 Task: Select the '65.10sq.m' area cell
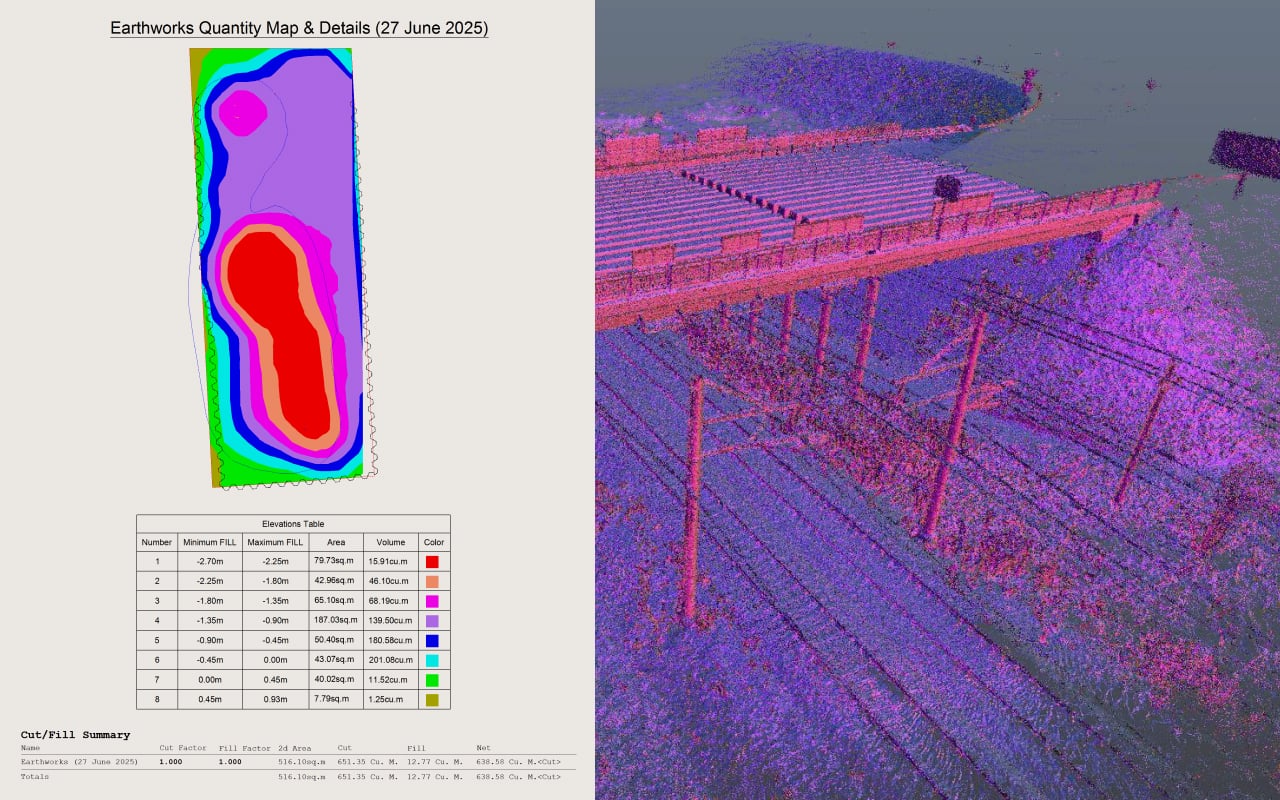(x=335, y=600)
